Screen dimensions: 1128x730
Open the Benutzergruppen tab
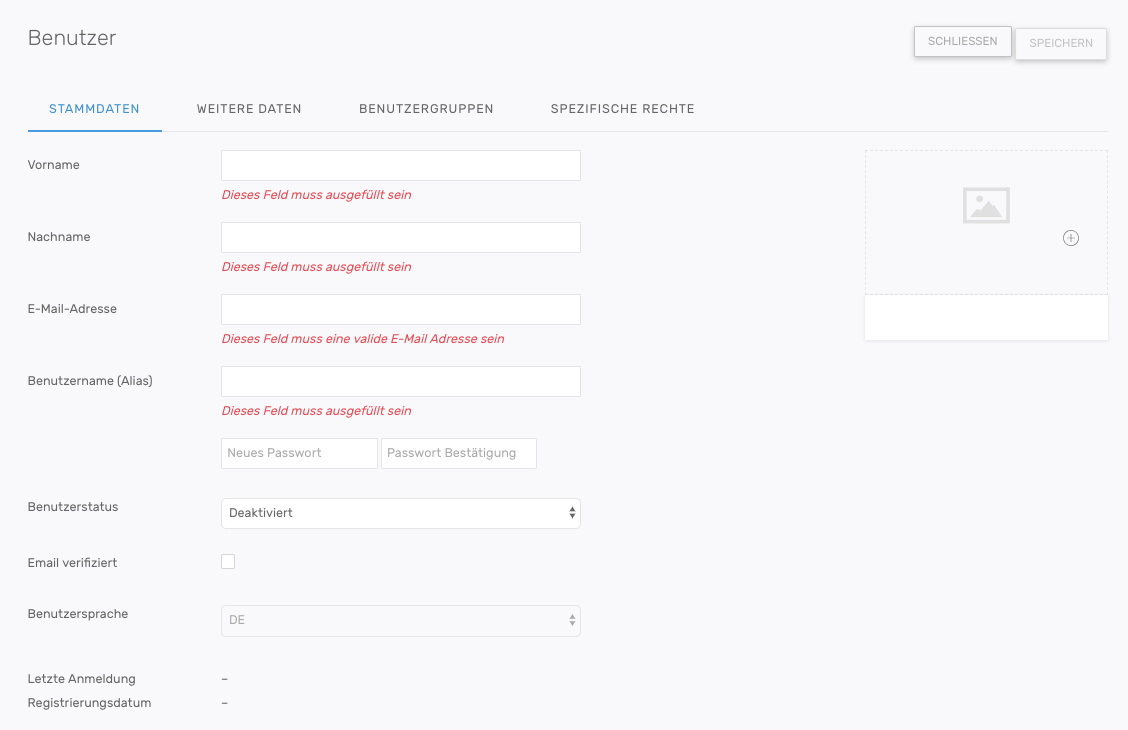pyautogui.click(x=426, y=109)
